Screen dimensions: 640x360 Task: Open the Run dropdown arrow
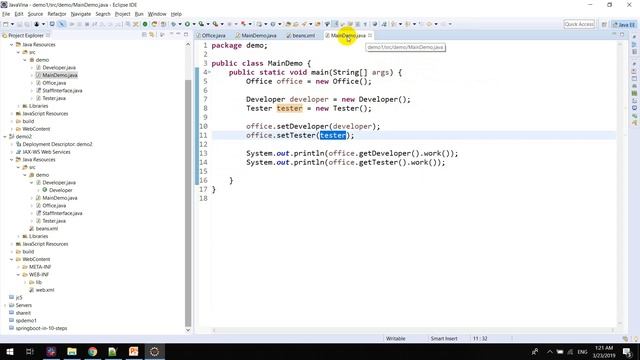194,24
